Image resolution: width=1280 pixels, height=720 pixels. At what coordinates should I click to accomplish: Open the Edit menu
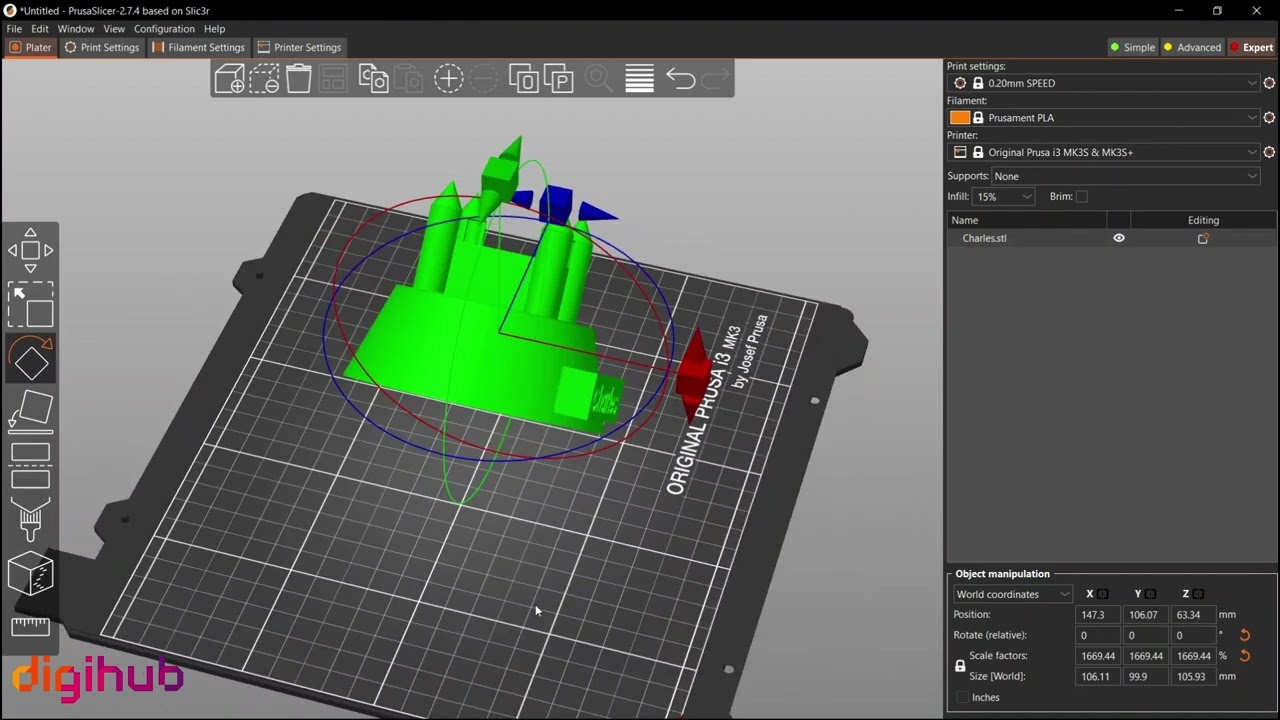click(40, 29)
